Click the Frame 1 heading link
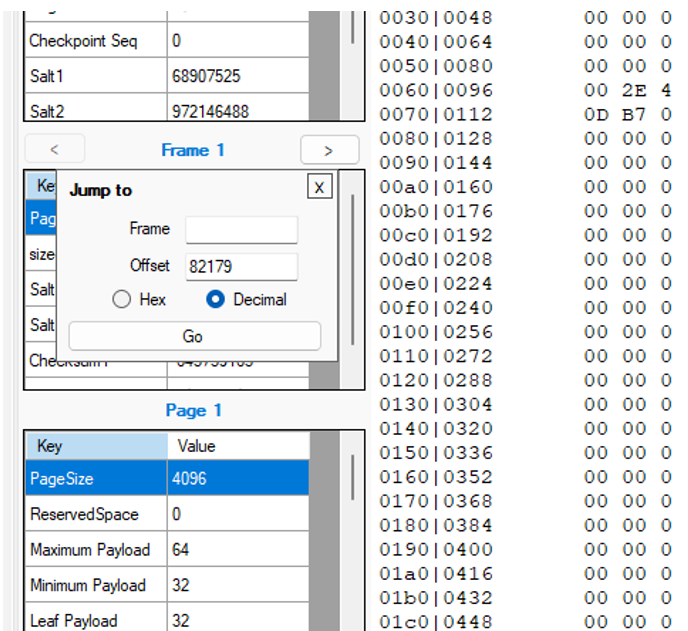This screenshot has height=631, width=688. pyautogui.click(x=192, y=150)
